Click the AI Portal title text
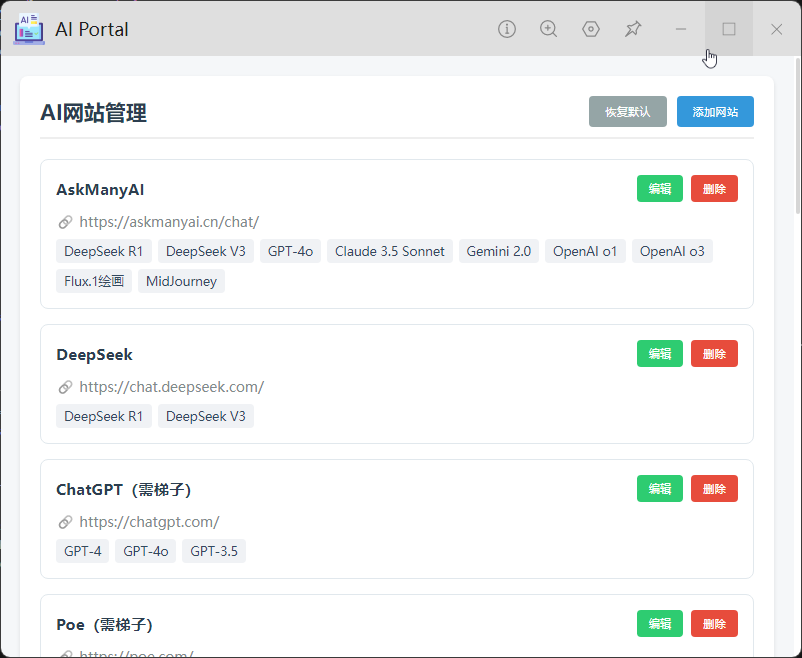 [92, 29]
